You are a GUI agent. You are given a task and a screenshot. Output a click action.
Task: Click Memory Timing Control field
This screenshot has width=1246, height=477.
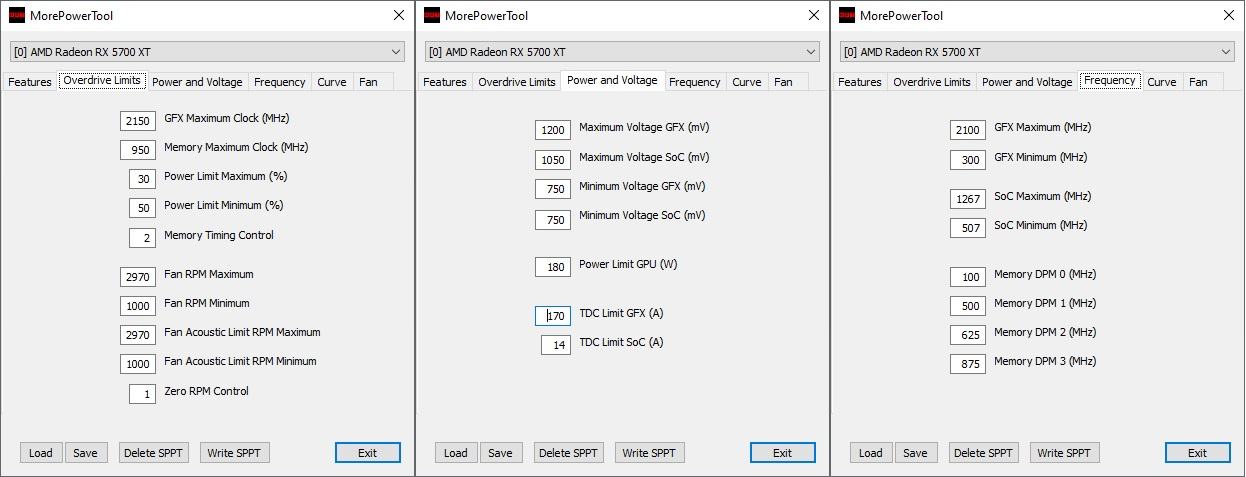click(142, 238)
